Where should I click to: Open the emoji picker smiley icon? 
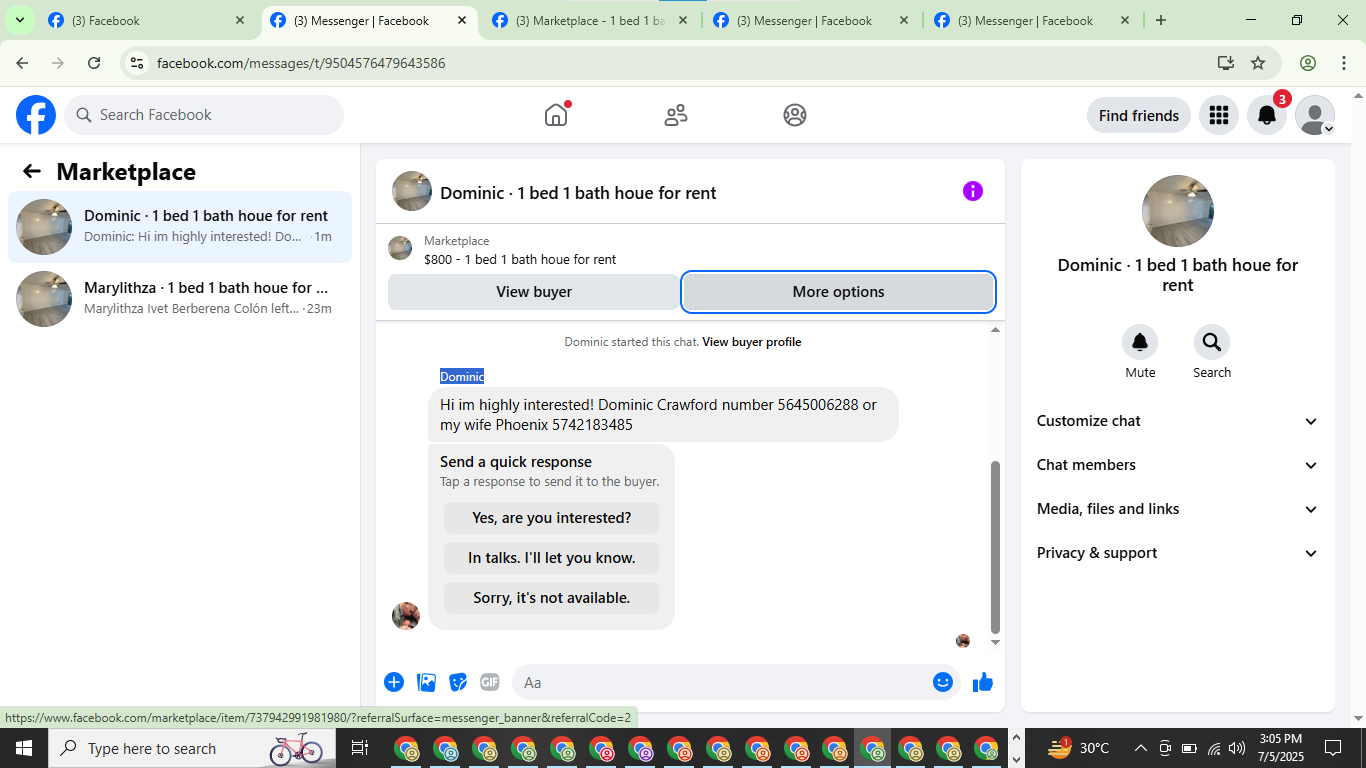click(x=943, y=682)
